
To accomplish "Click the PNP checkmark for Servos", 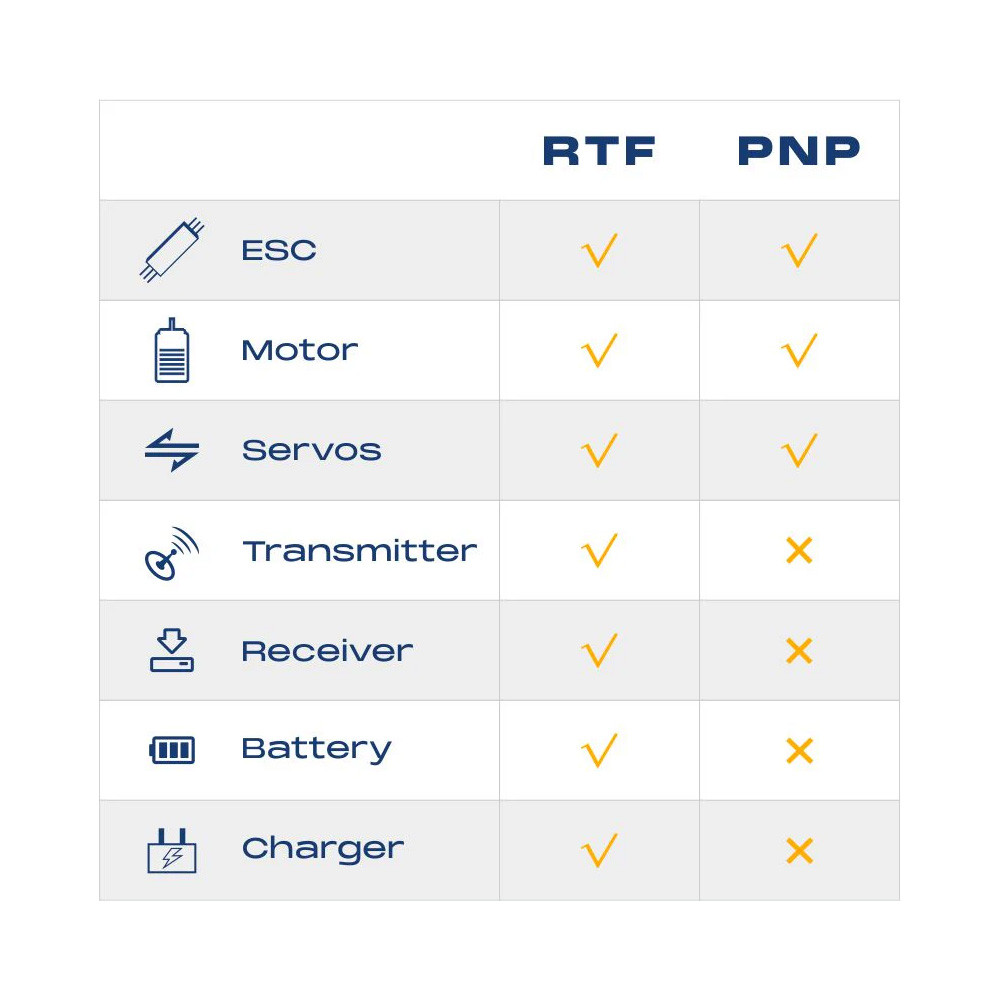I will tap(799, 450).
